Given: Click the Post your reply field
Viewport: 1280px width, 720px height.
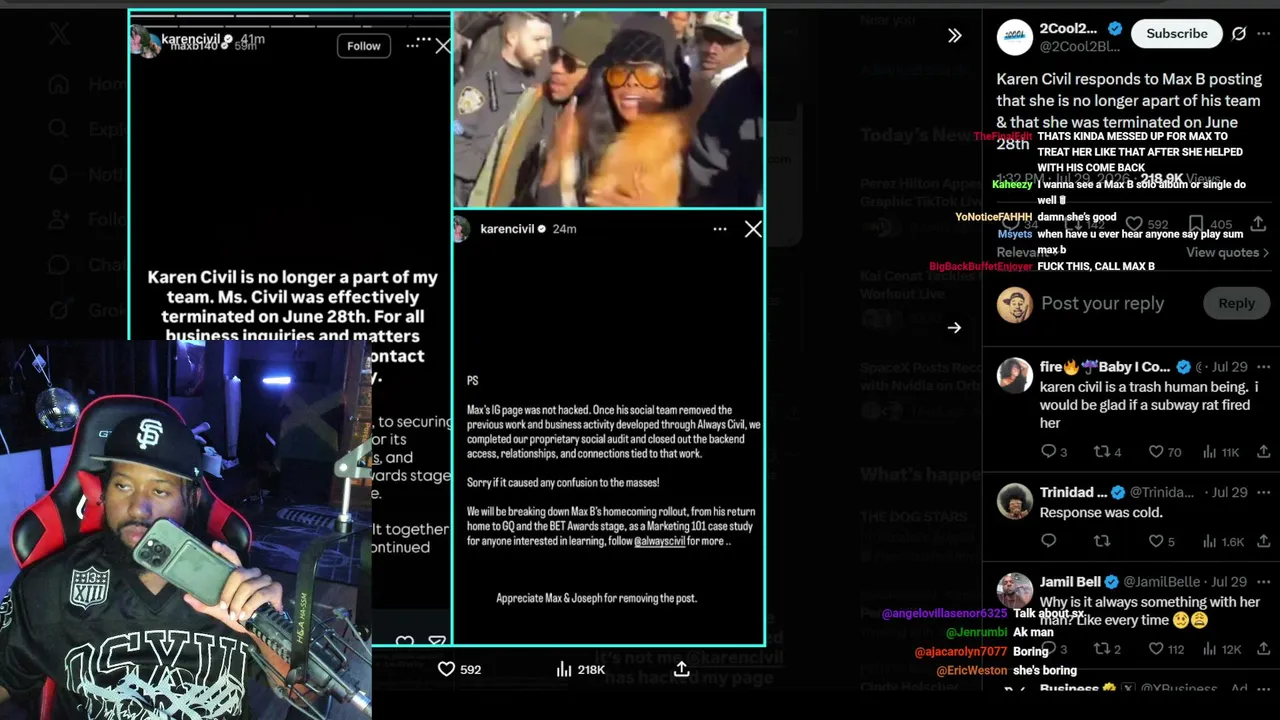Looking at the screenshot, I should click(1102, 303).
